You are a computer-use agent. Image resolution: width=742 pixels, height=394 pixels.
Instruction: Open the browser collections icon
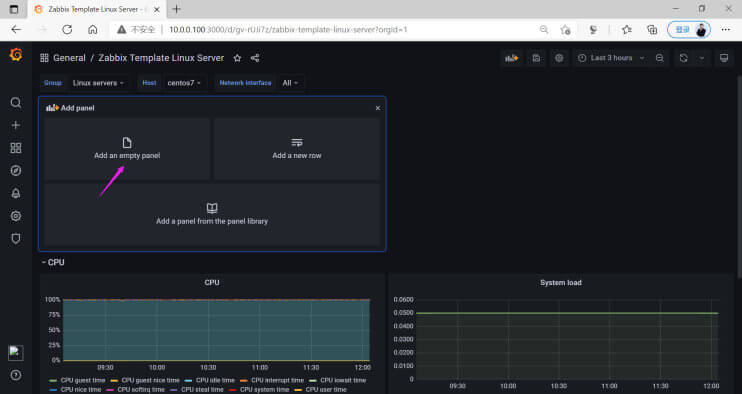[652, 30]
